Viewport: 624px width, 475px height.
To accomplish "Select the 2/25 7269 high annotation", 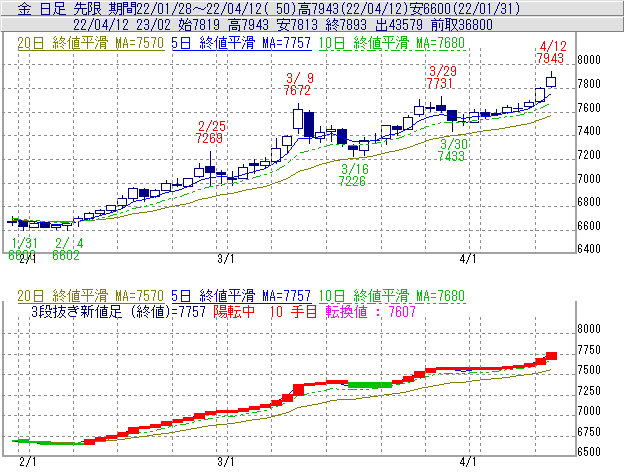I will 211,132.
